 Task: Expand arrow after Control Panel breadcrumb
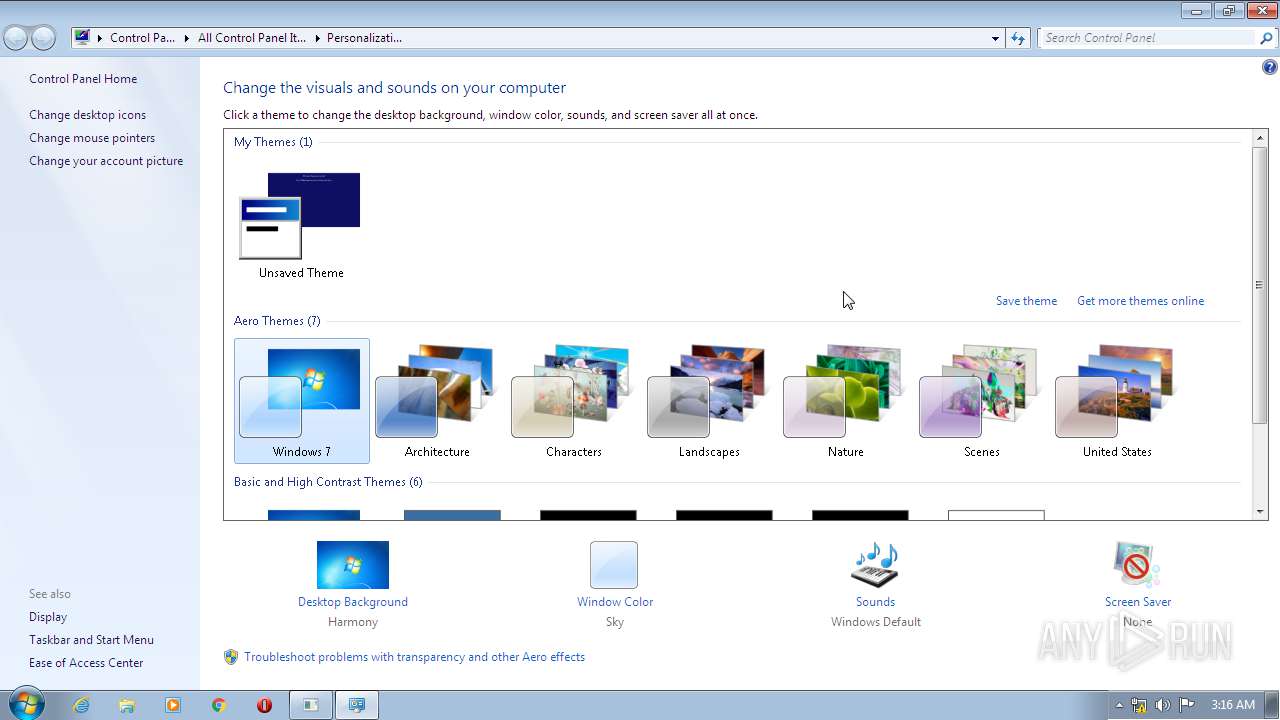coord(187,38)
